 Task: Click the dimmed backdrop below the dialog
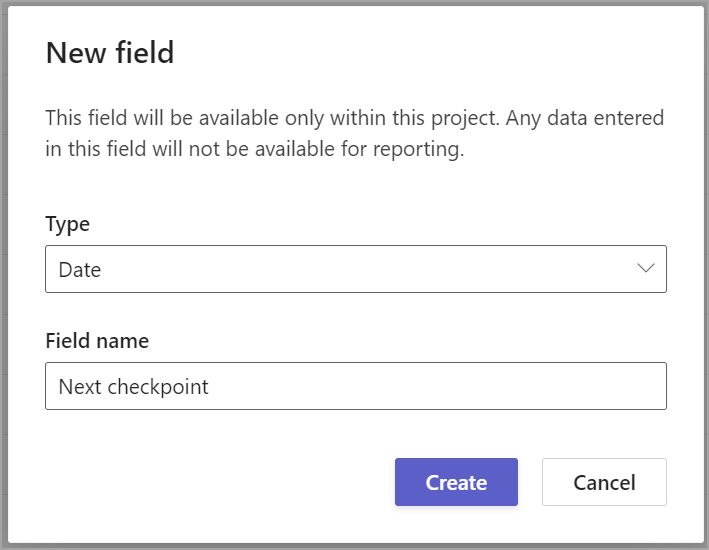tap(355, 546)
